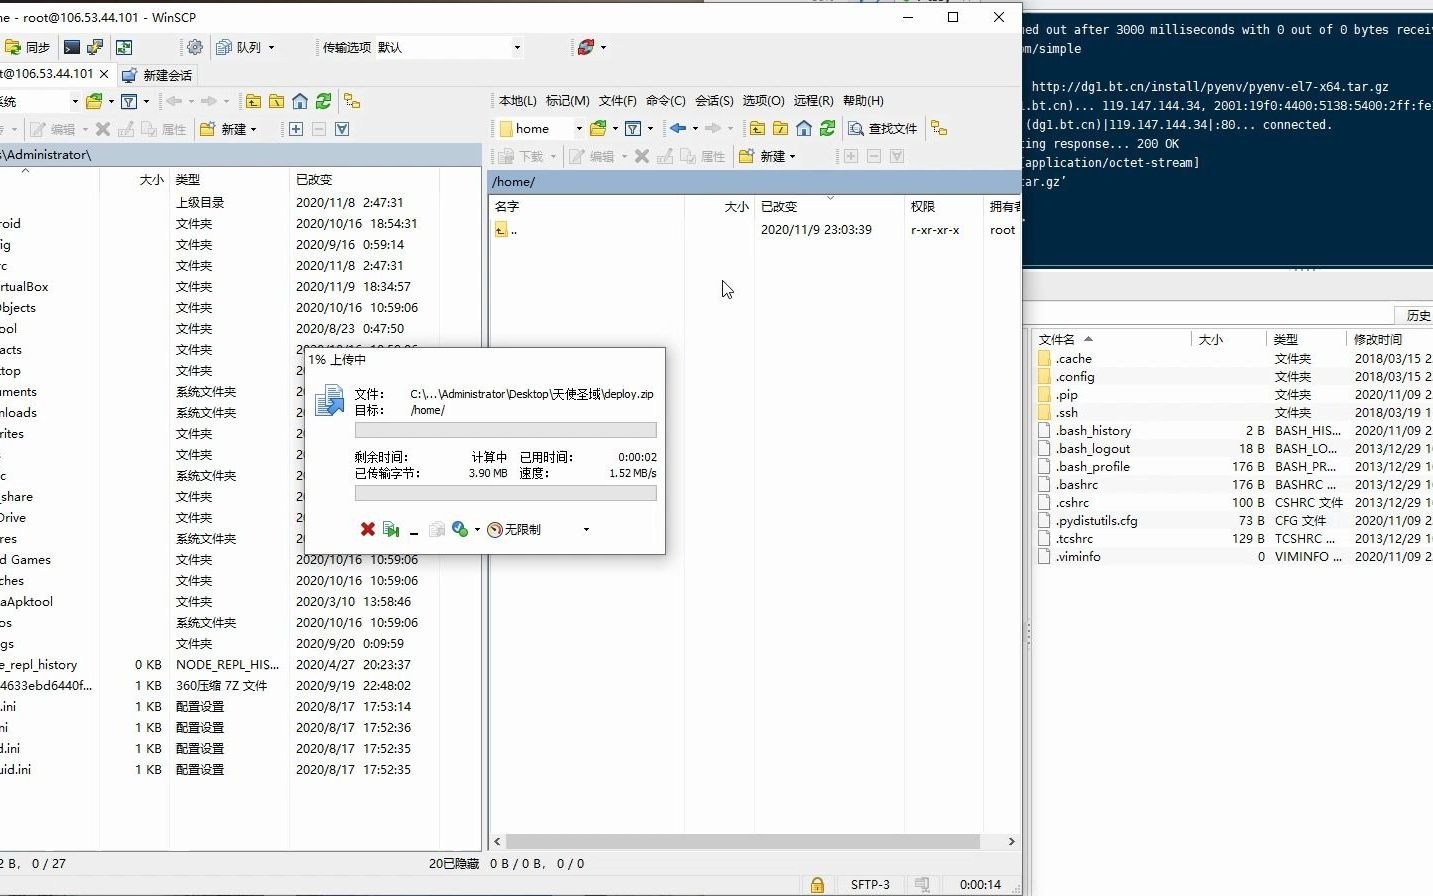Open the 选项(O) menu
This screenshot has width=1433, height=896.
[763, 101]
